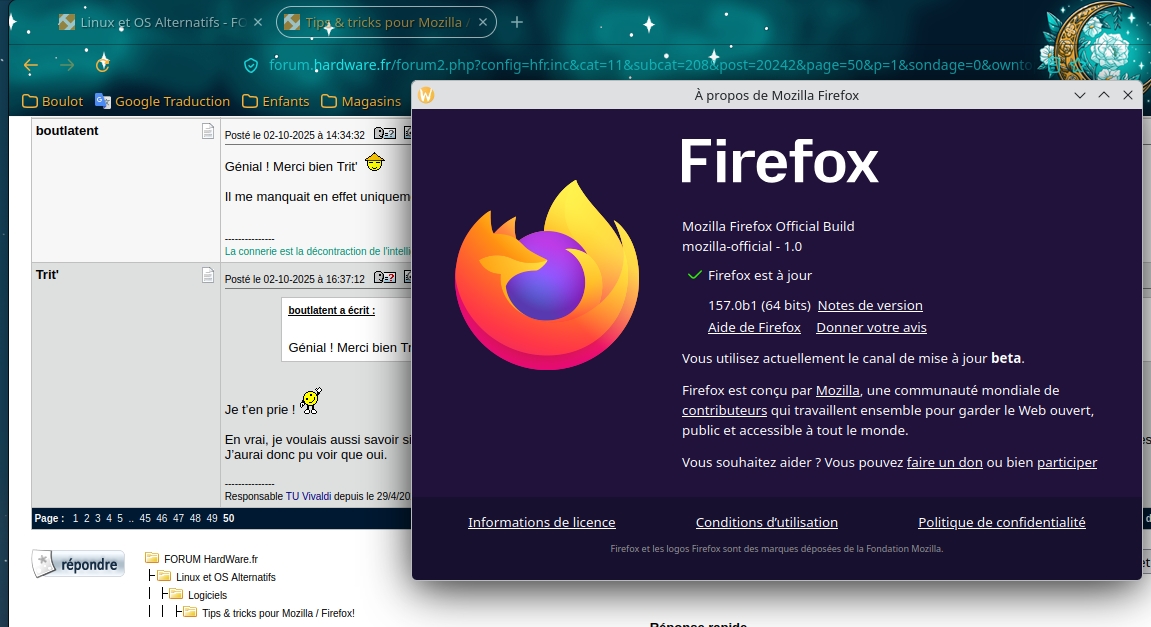This screenshot has height=627, width=1151.
Task: Go to page 45 of the topic
Action: (145, 518)
